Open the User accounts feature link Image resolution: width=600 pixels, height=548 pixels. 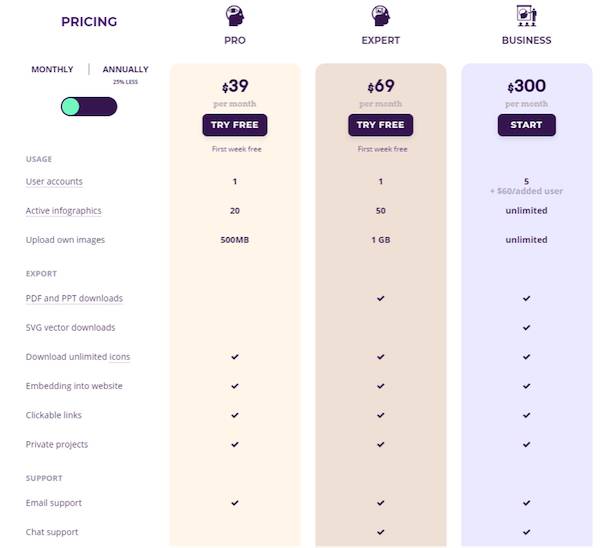point(54,182)
